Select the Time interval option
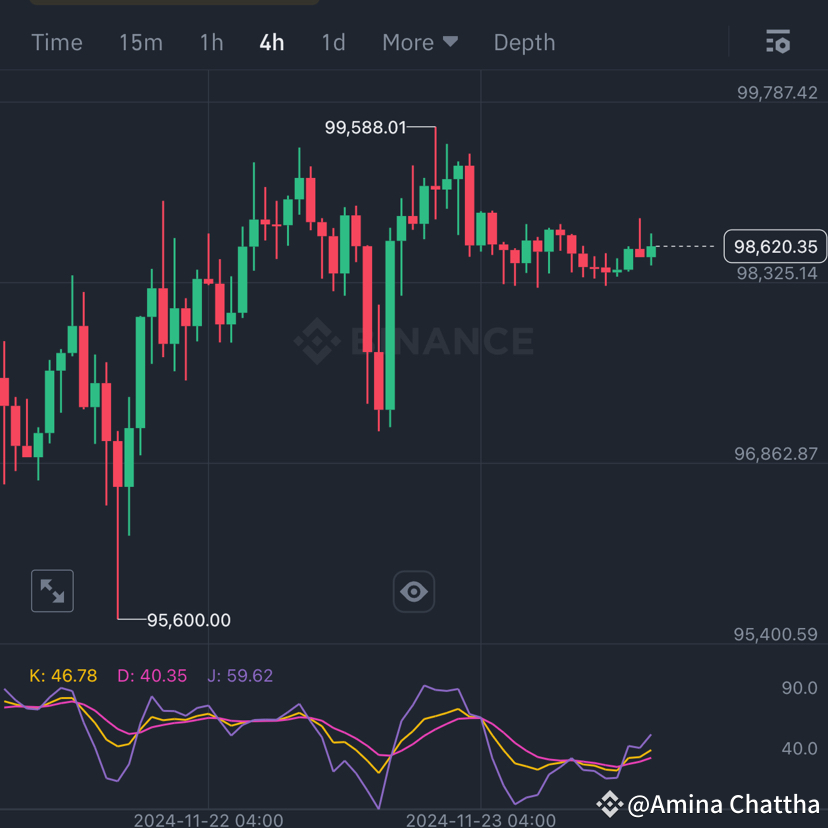This screenshot has width=828, height=828. pyautogui.click(x=56, y=42)
